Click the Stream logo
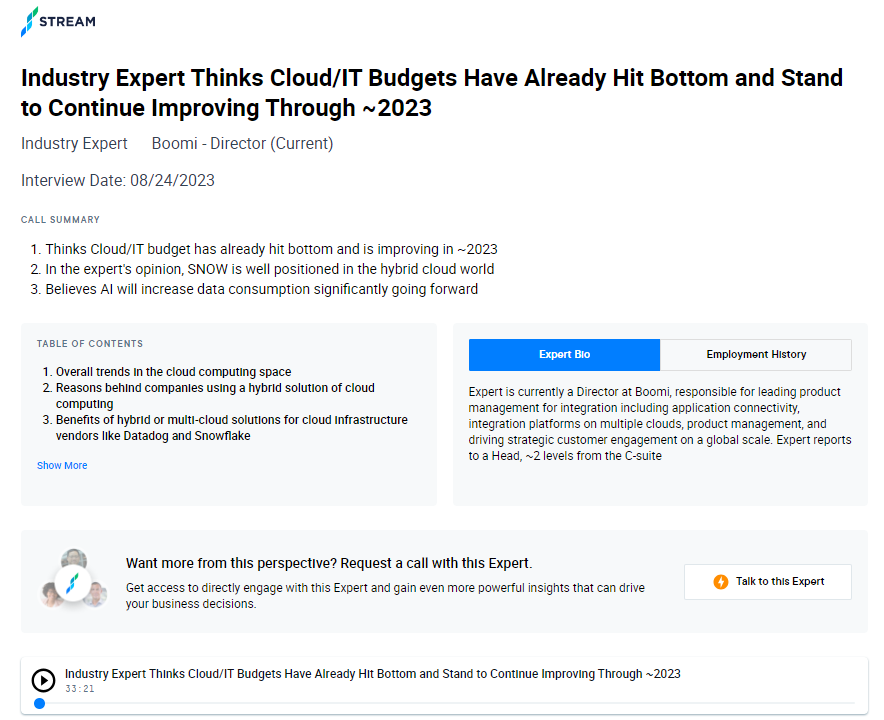The image size is (884, 720). click(x=57, y=21)
